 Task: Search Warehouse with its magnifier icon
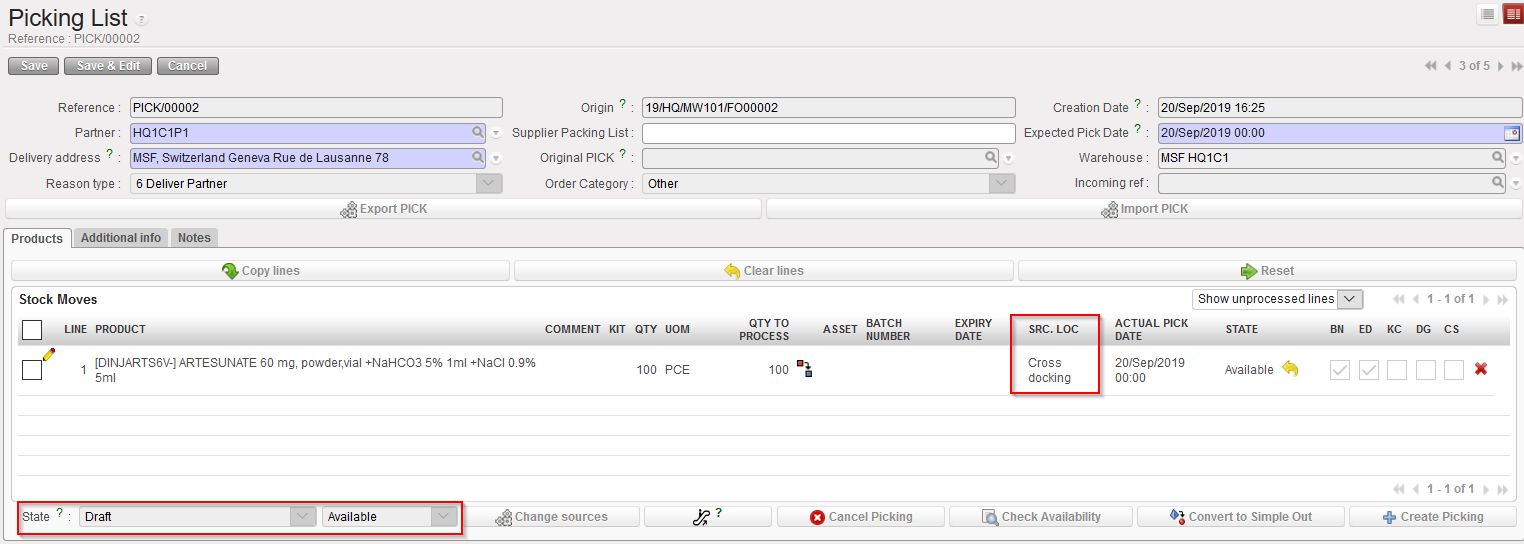point(1498,157)
